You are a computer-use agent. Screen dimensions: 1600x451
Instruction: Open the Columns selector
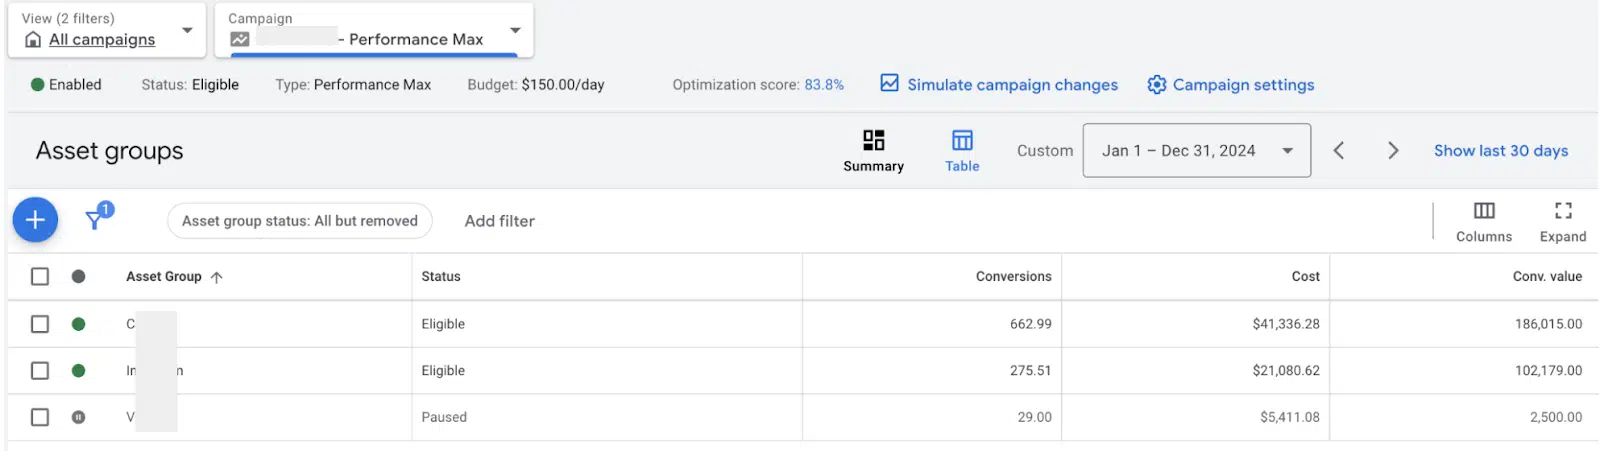coord(1484,221)
